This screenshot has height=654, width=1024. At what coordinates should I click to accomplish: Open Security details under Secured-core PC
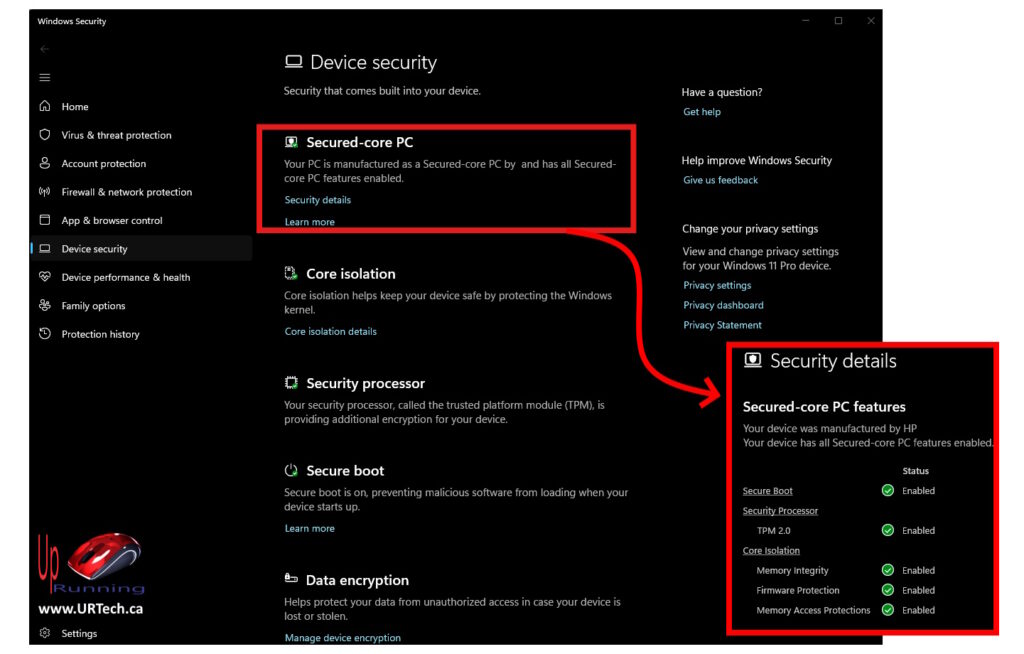pos(317,199)
